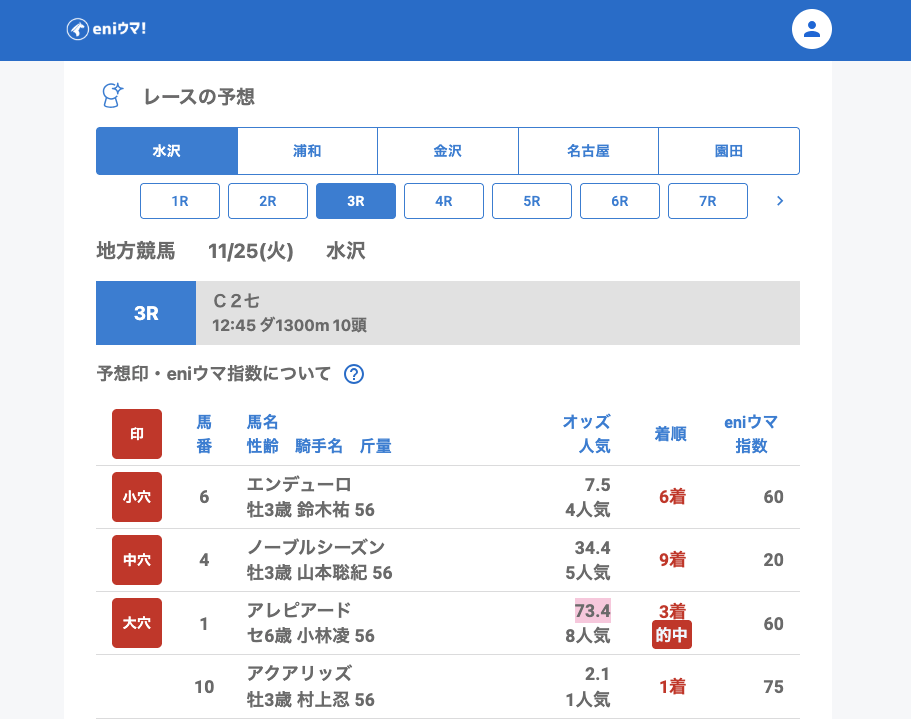The image size is (911, 719).
Task: Click the help question mark icon
Action: [x=354, y=374]
